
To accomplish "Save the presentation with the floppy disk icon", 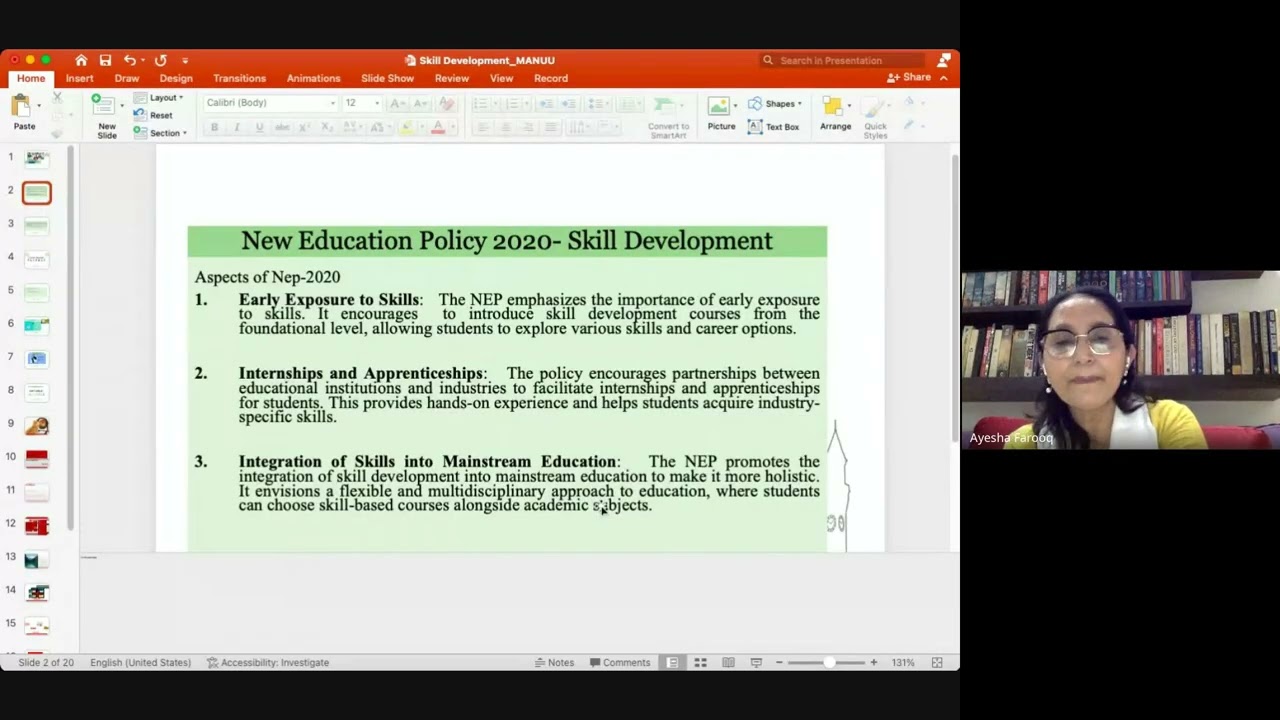I will (105, 60).
